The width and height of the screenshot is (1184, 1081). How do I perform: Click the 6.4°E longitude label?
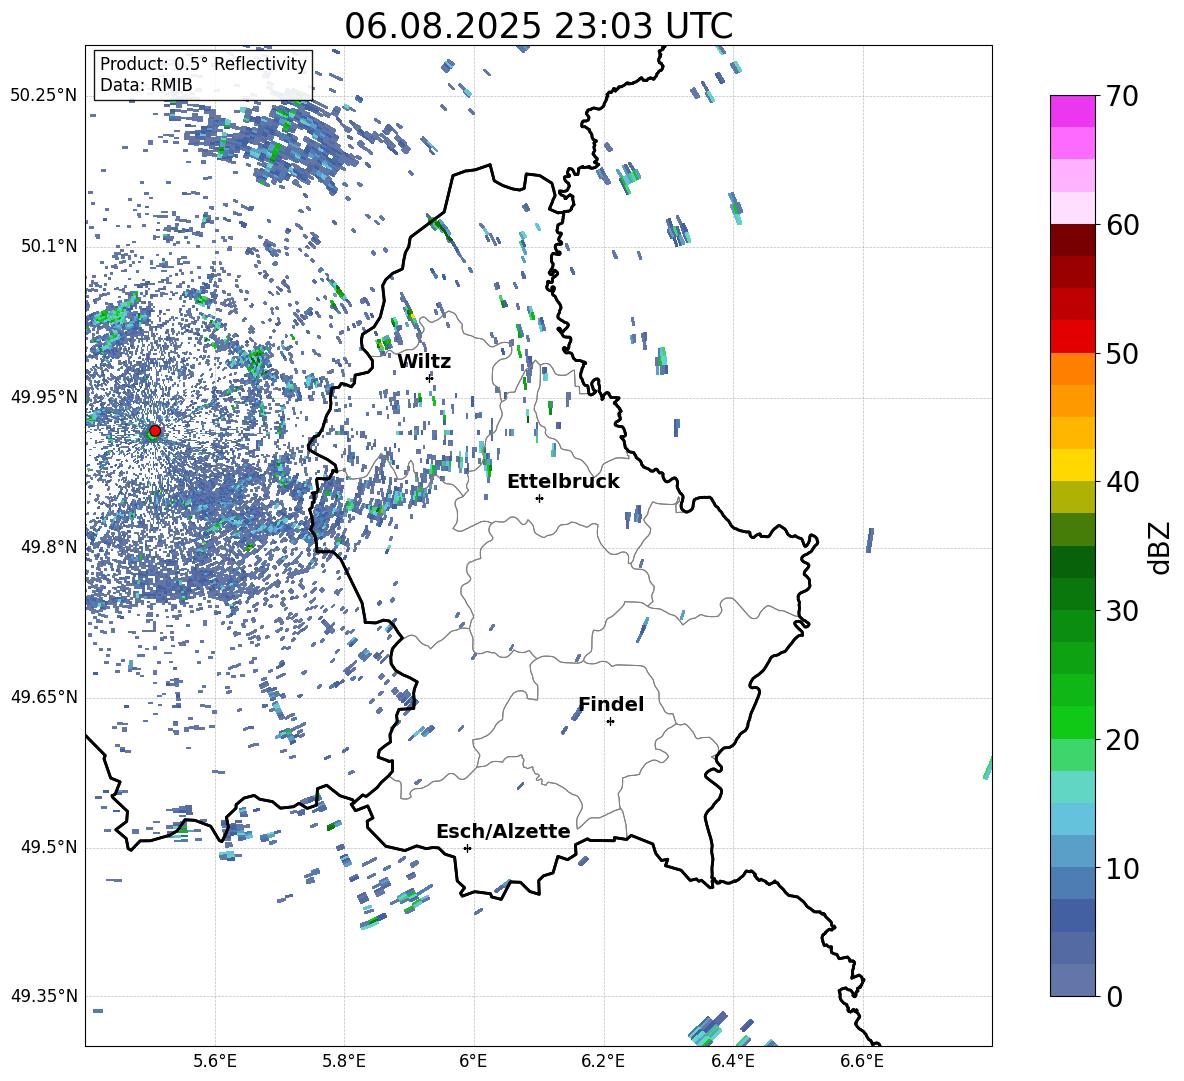tap(732, 1061)
